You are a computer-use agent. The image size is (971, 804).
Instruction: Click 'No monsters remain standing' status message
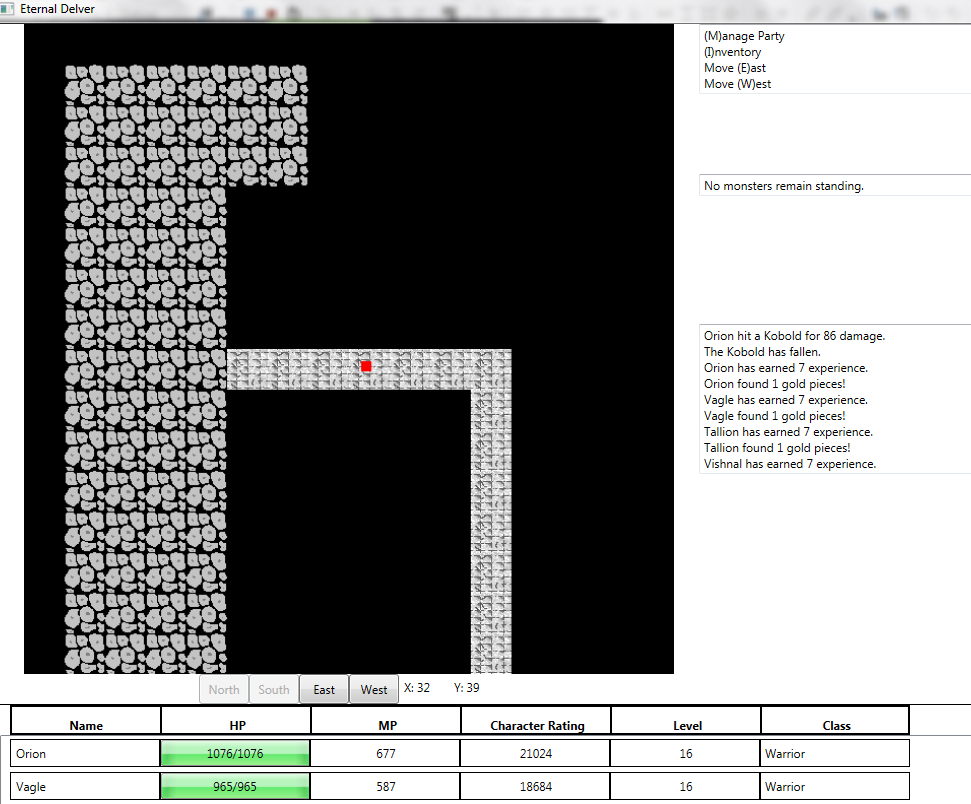click(783, 186)
